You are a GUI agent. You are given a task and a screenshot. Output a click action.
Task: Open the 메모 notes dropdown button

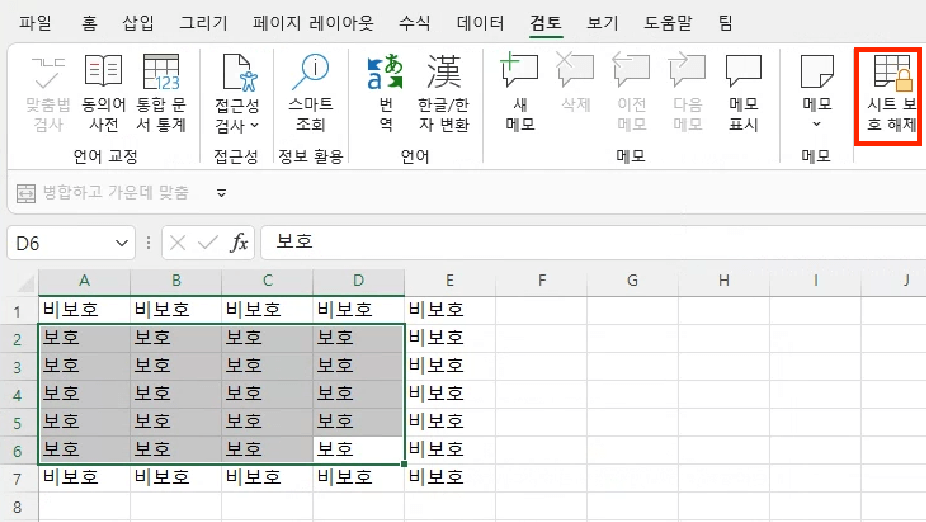pyautogui.click(x=817, y=93)
